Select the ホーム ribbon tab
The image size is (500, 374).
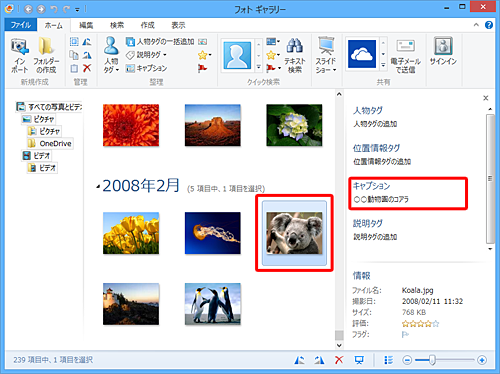[x=53, y=25]
